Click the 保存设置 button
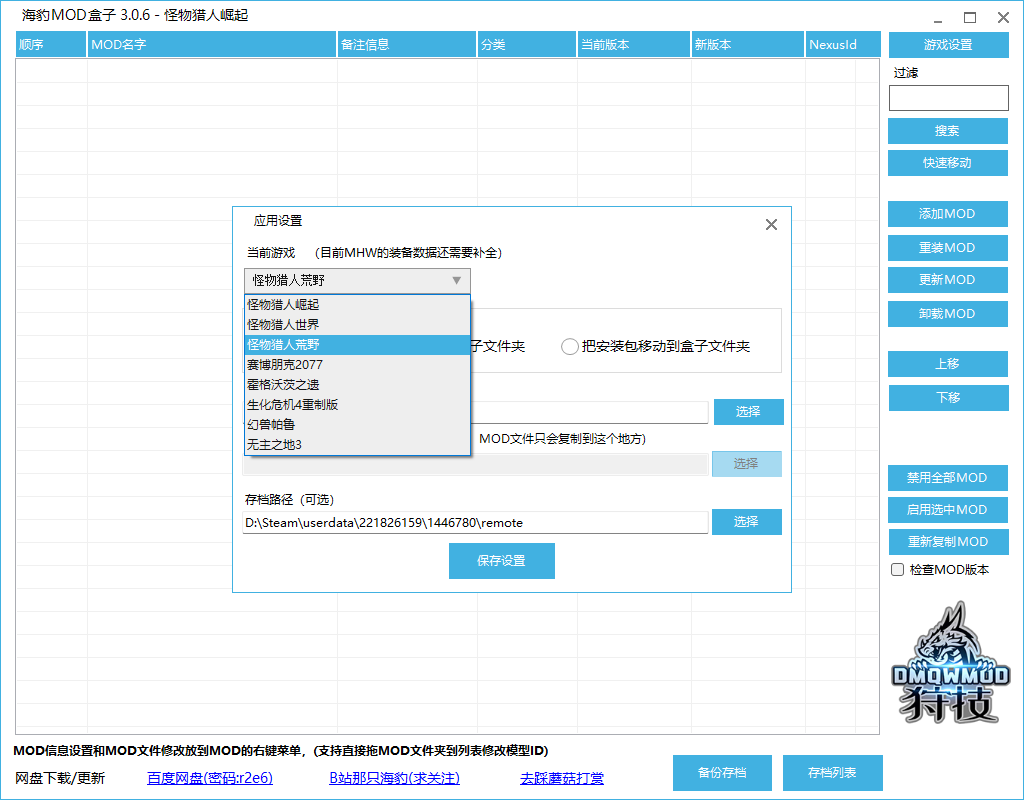The width and height of the screenshot is (1024, 800). click(x=502, y=561)
